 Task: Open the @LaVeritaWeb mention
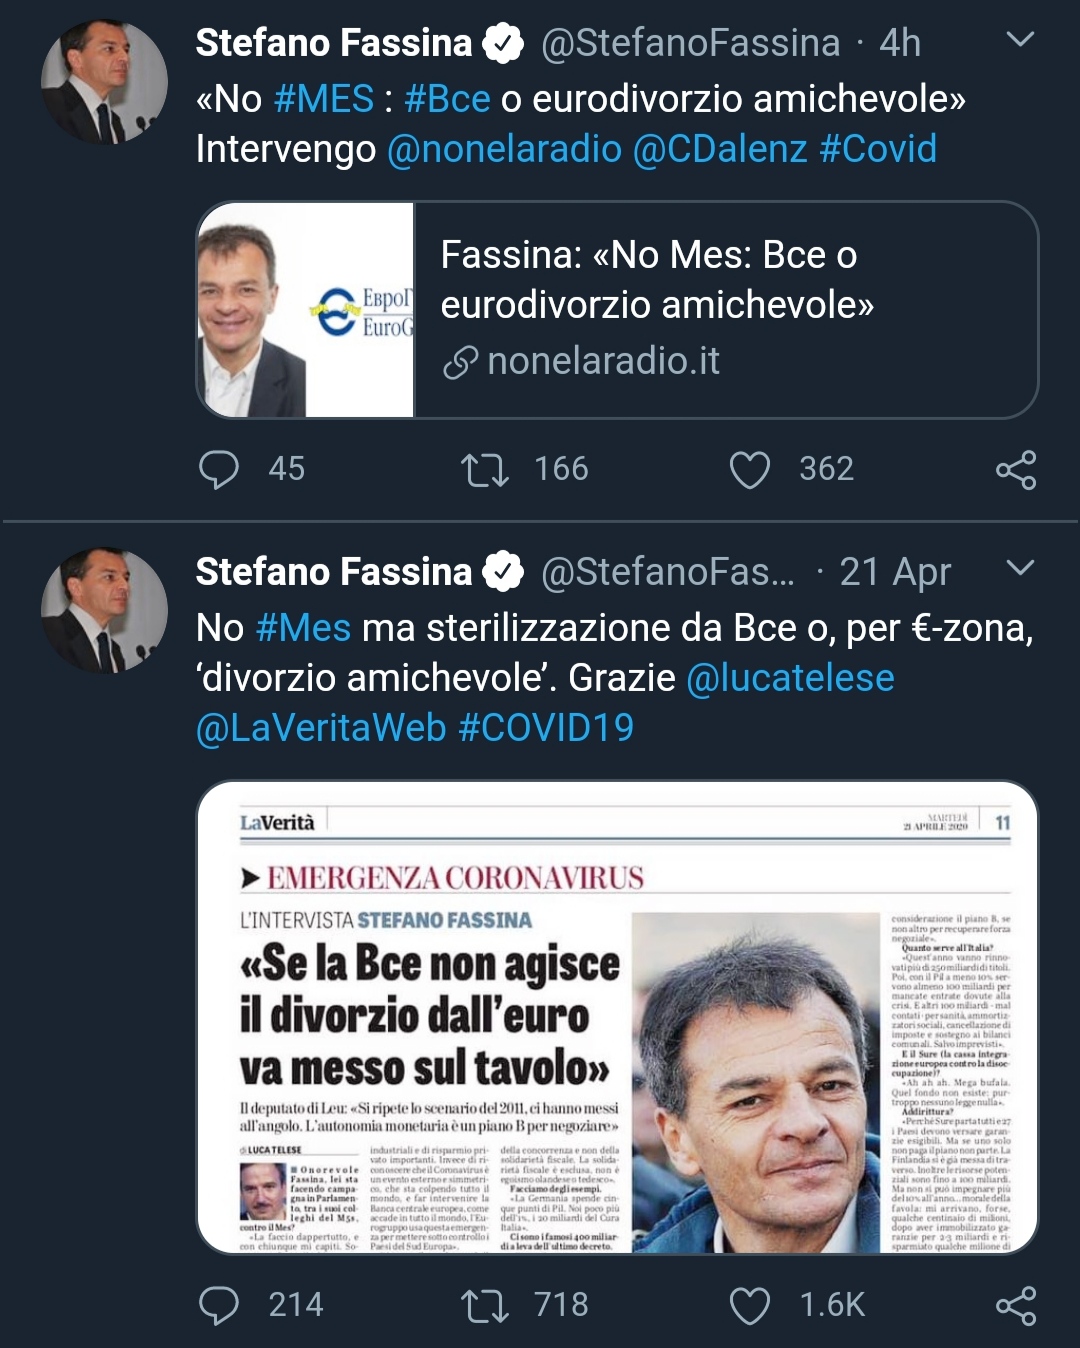pos(321,728)
